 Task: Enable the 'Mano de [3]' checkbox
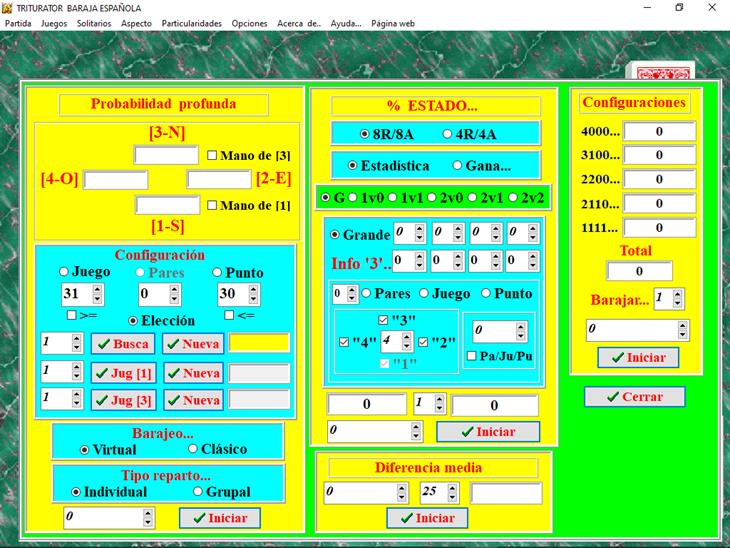click(x=212, y=155)
